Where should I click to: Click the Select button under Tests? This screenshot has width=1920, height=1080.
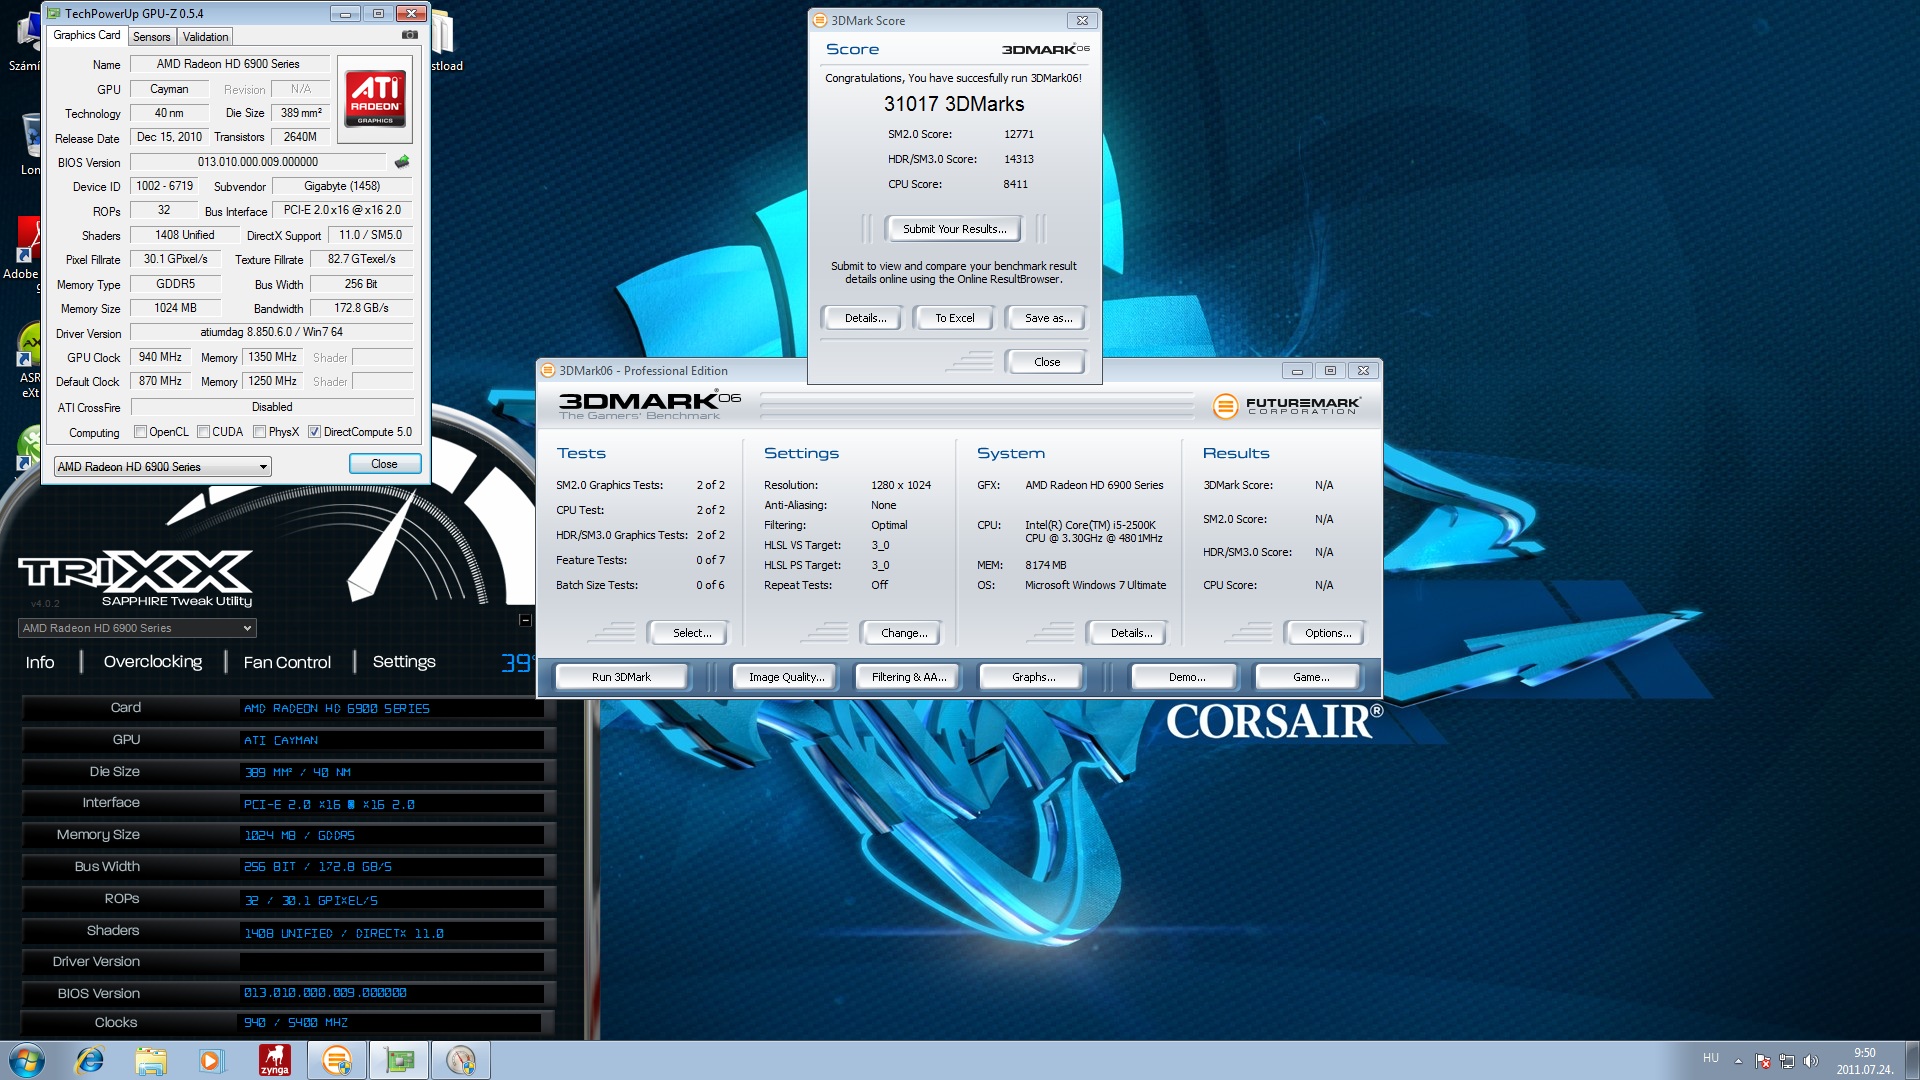click(691, 633)
